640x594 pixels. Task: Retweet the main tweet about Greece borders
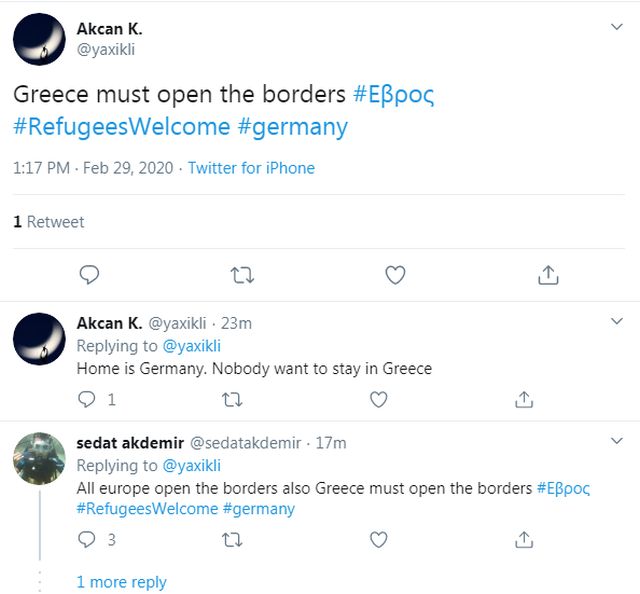coord(242,274)
